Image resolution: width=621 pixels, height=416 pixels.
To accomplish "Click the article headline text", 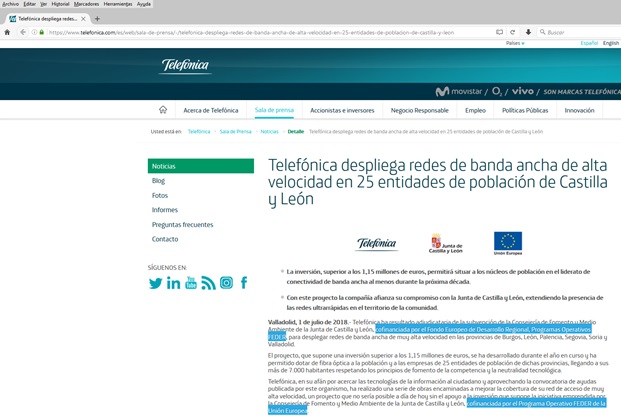I will point(438,182).
